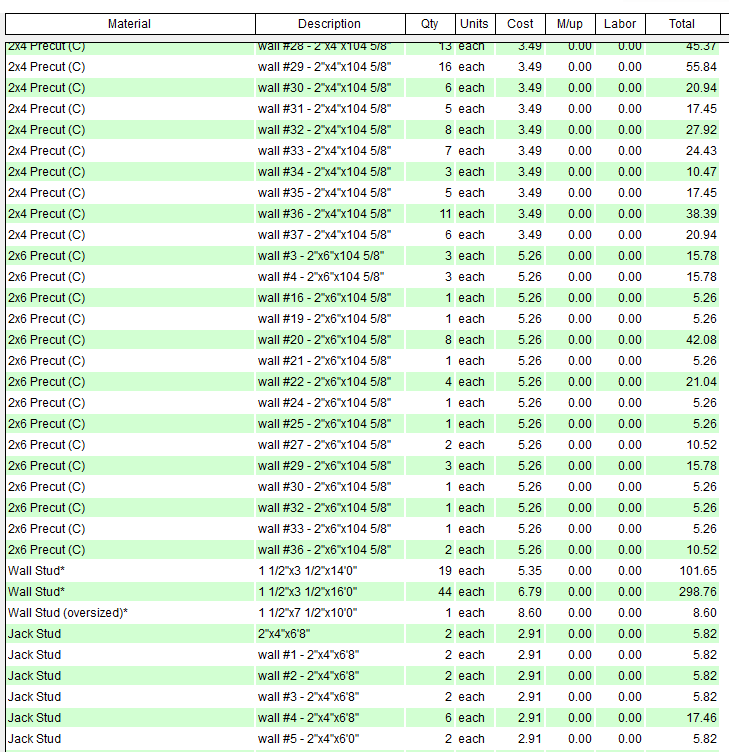Select the 17.46 total for wall #4 Jack Stud
The height and width of the screenshot is (752, 729).
701,718
